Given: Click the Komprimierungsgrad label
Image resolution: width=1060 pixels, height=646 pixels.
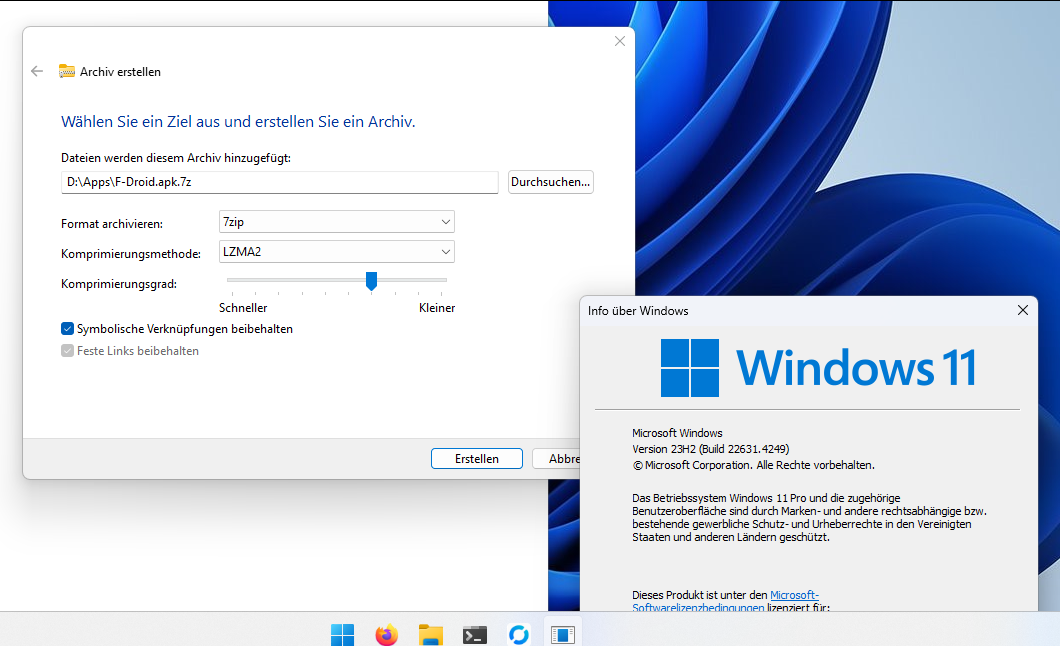Looking at the screenshot, I should point(119,284).
